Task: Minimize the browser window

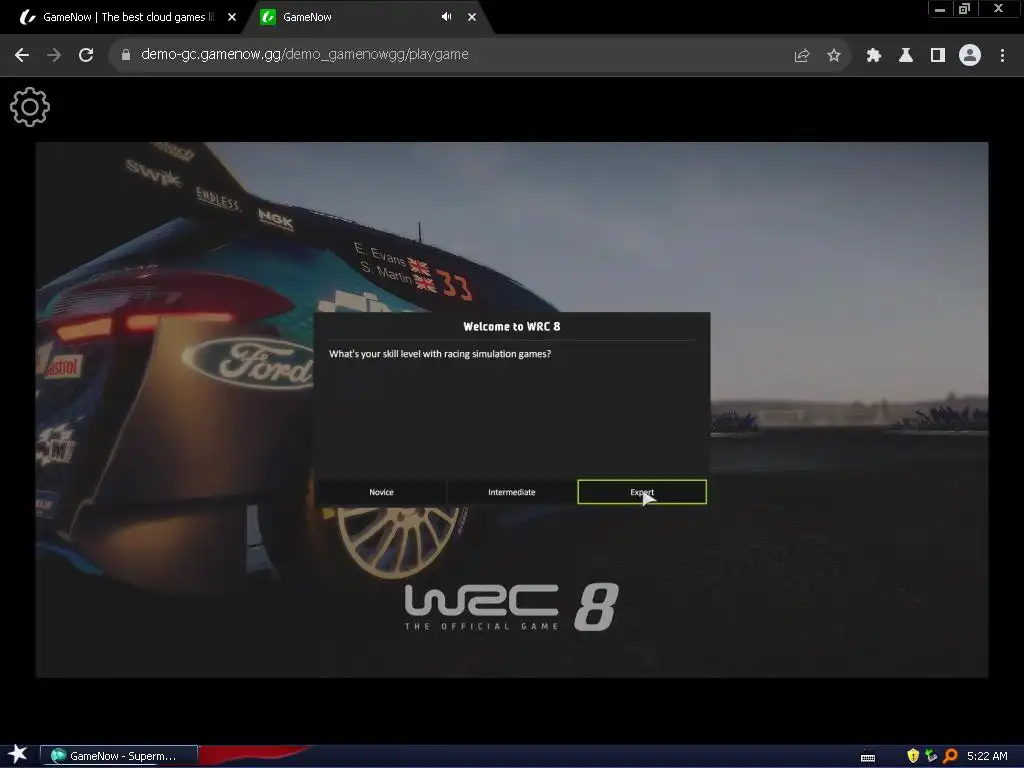Action: 940,9
